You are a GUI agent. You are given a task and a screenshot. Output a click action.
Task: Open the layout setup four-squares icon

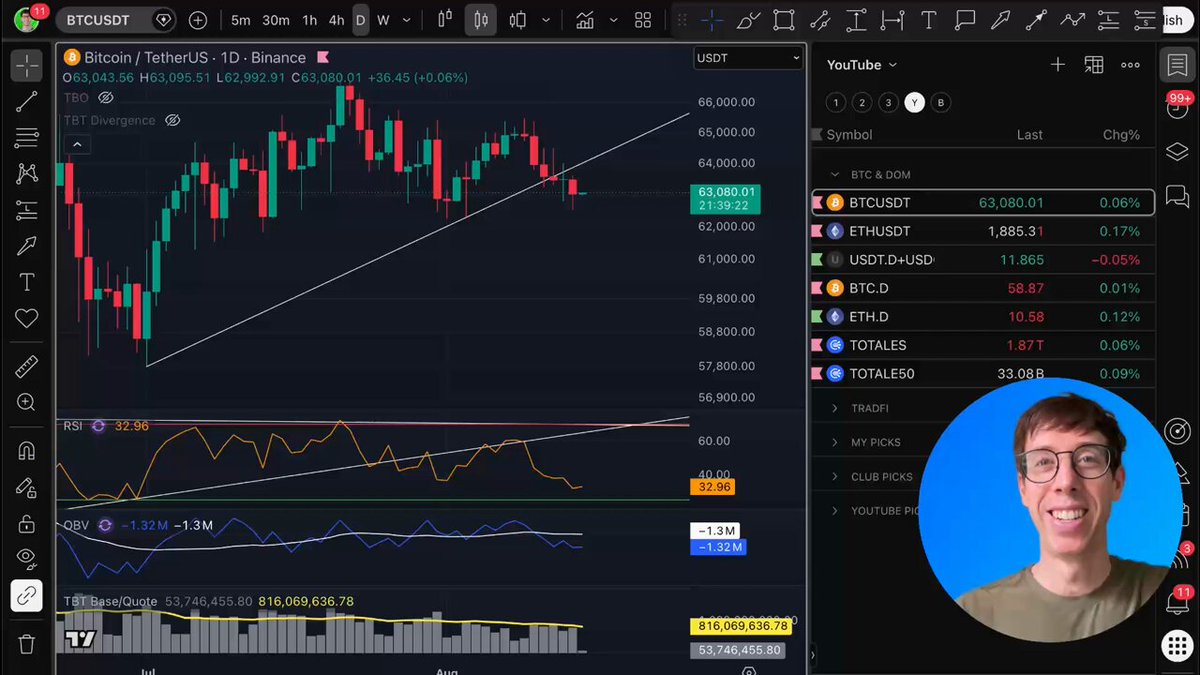(643, 20)
